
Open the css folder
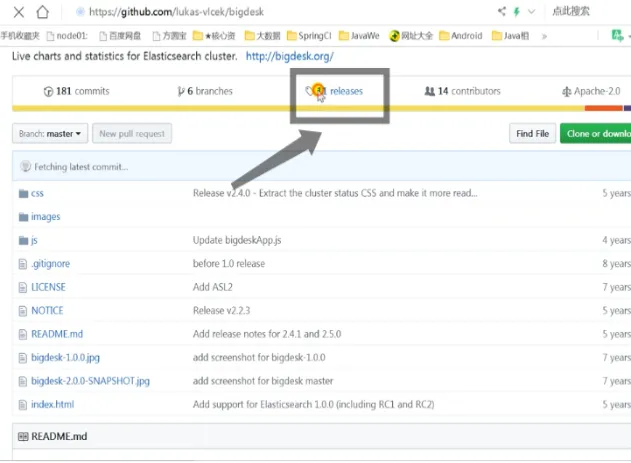(37, 193)
